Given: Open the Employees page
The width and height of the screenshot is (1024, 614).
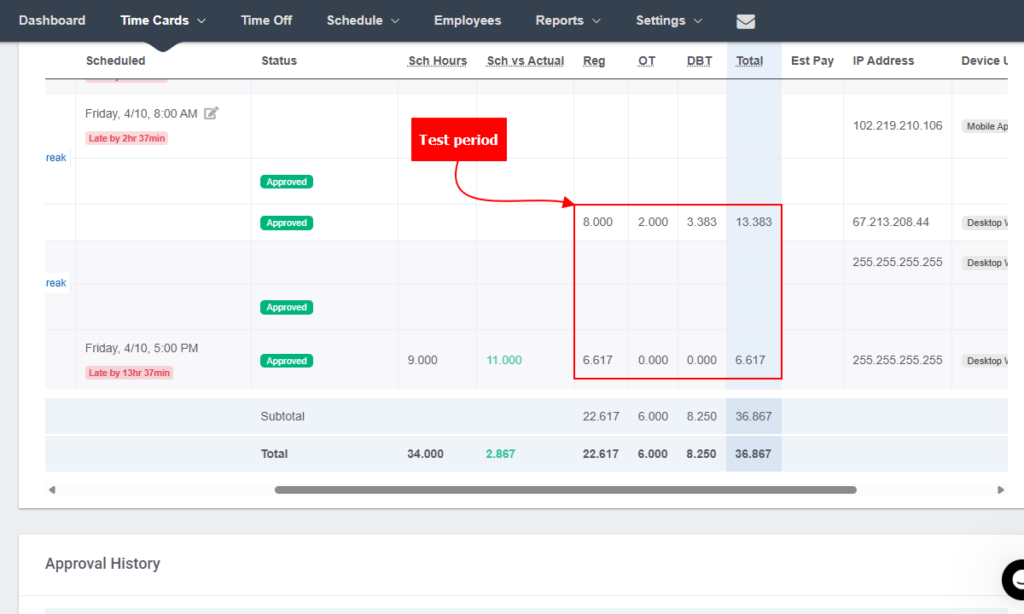Looking at the screenshot, I should pos(468,20).
